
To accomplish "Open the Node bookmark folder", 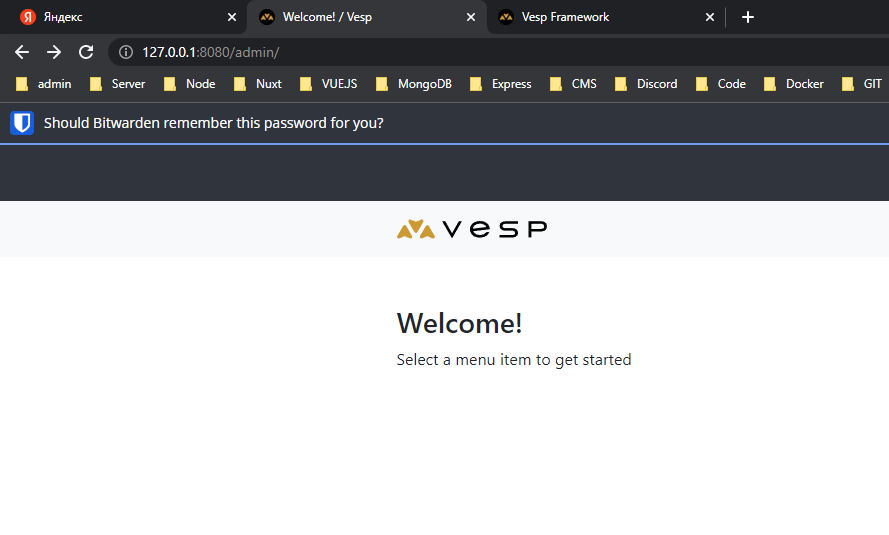I will pos(189,84).
